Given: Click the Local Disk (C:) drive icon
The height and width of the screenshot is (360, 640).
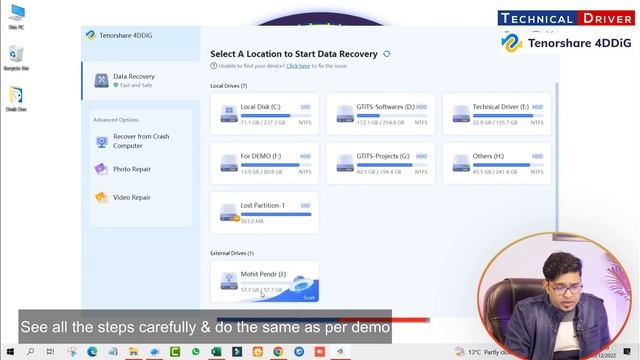Looking at the screenshot, I should [x=229, y=114].
